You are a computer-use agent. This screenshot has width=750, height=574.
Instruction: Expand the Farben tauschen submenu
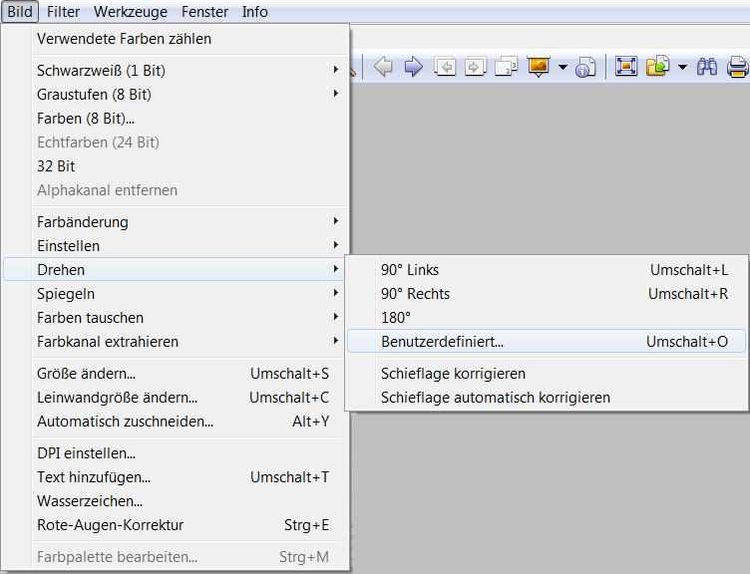click(x=175, y=318)
